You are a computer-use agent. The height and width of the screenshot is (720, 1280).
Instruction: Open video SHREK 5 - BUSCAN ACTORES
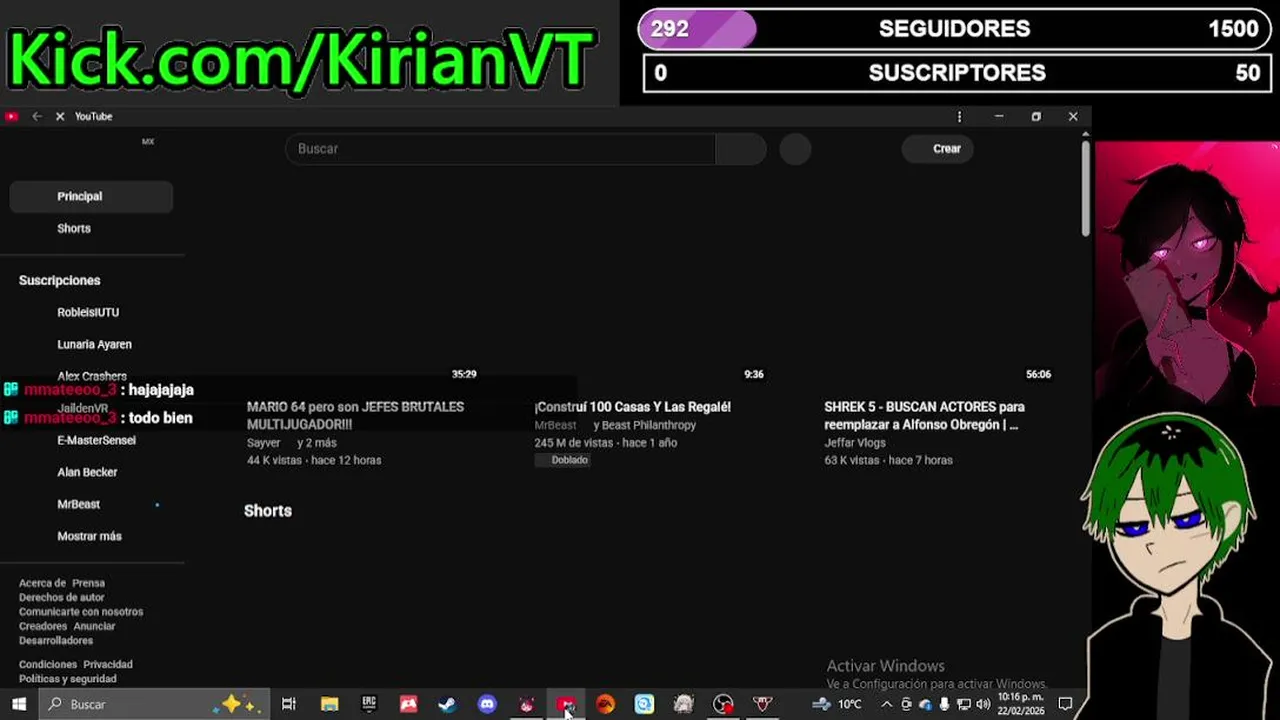pyautogui.click(x=924, y=416)
